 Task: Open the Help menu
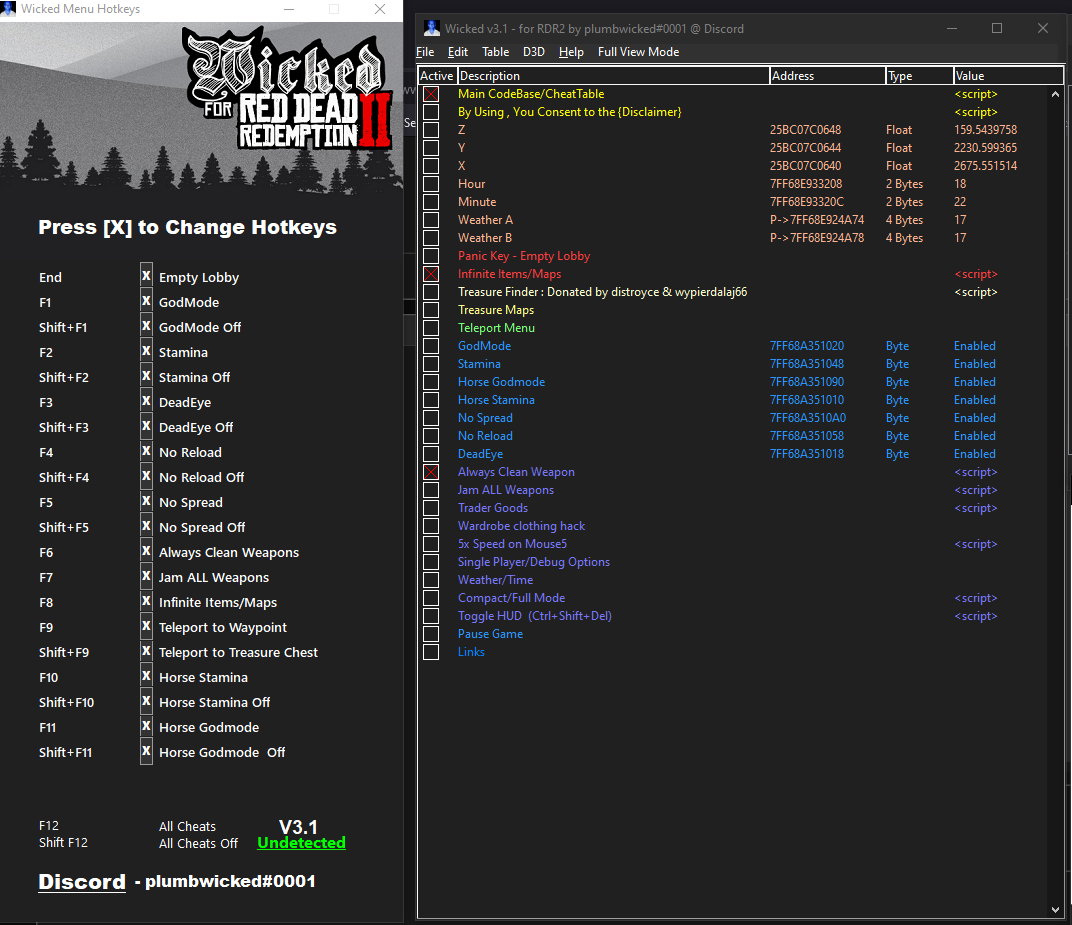tap(571, 51)
